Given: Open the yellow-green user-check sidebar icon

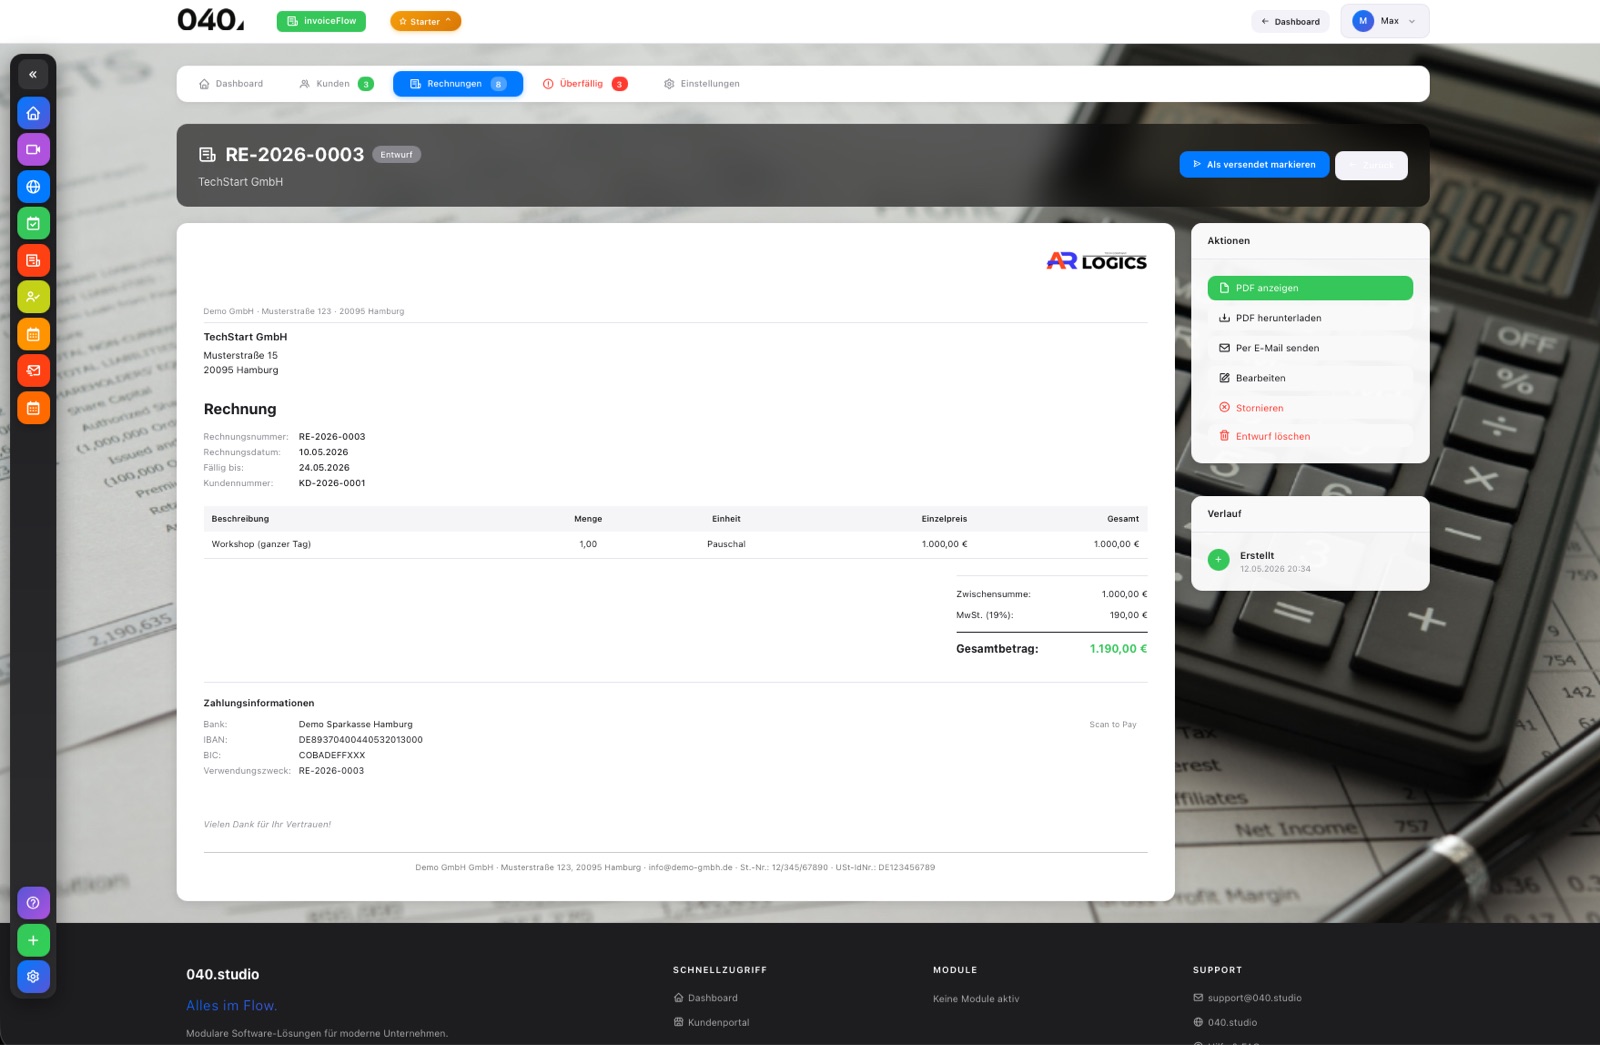Looking at the screenshot, I should tap(33, 297).
